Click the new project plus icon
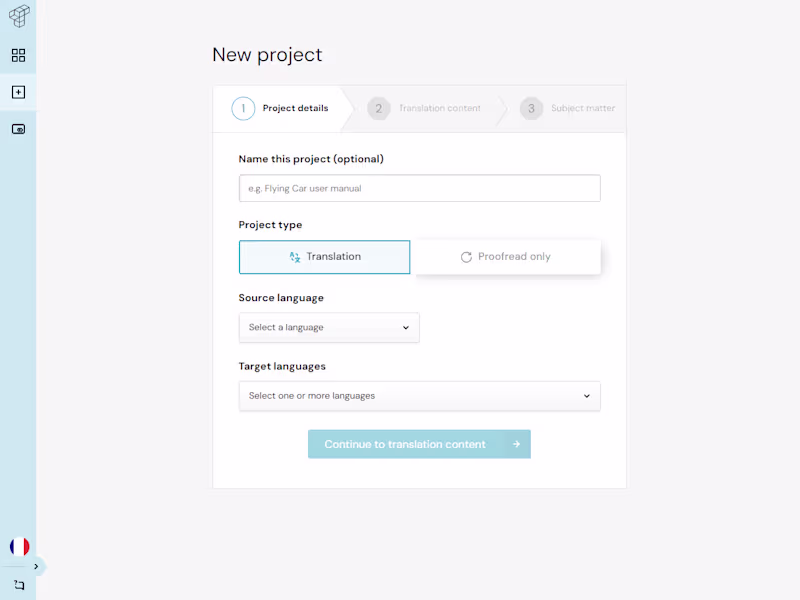 [x=18, y=92]
